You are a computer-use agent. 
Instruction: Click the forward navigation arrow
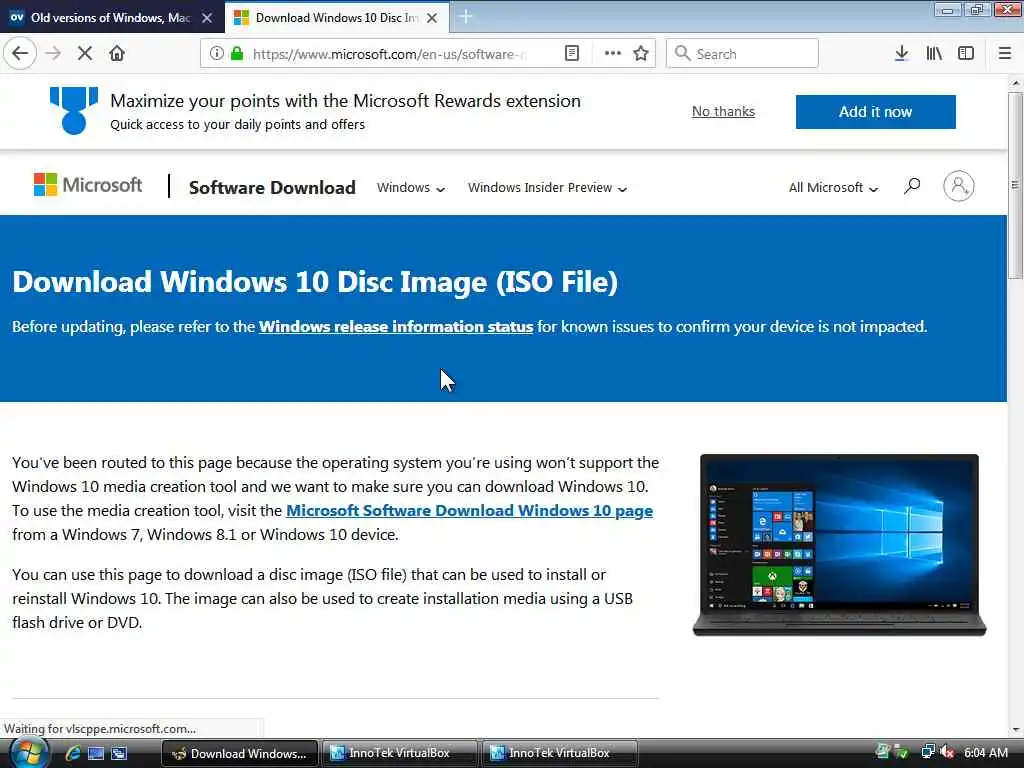click(53, 54)
